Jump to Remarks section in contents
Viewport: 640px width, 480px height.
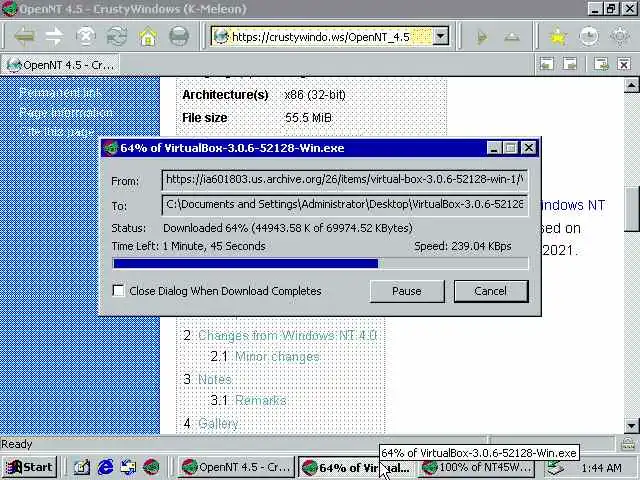pos(260,400)
